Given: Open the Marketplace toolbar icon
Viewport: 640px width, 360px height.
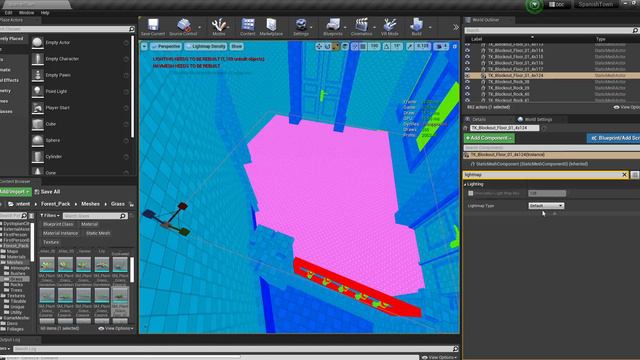Looking at the screenshot, I should 271,27.
